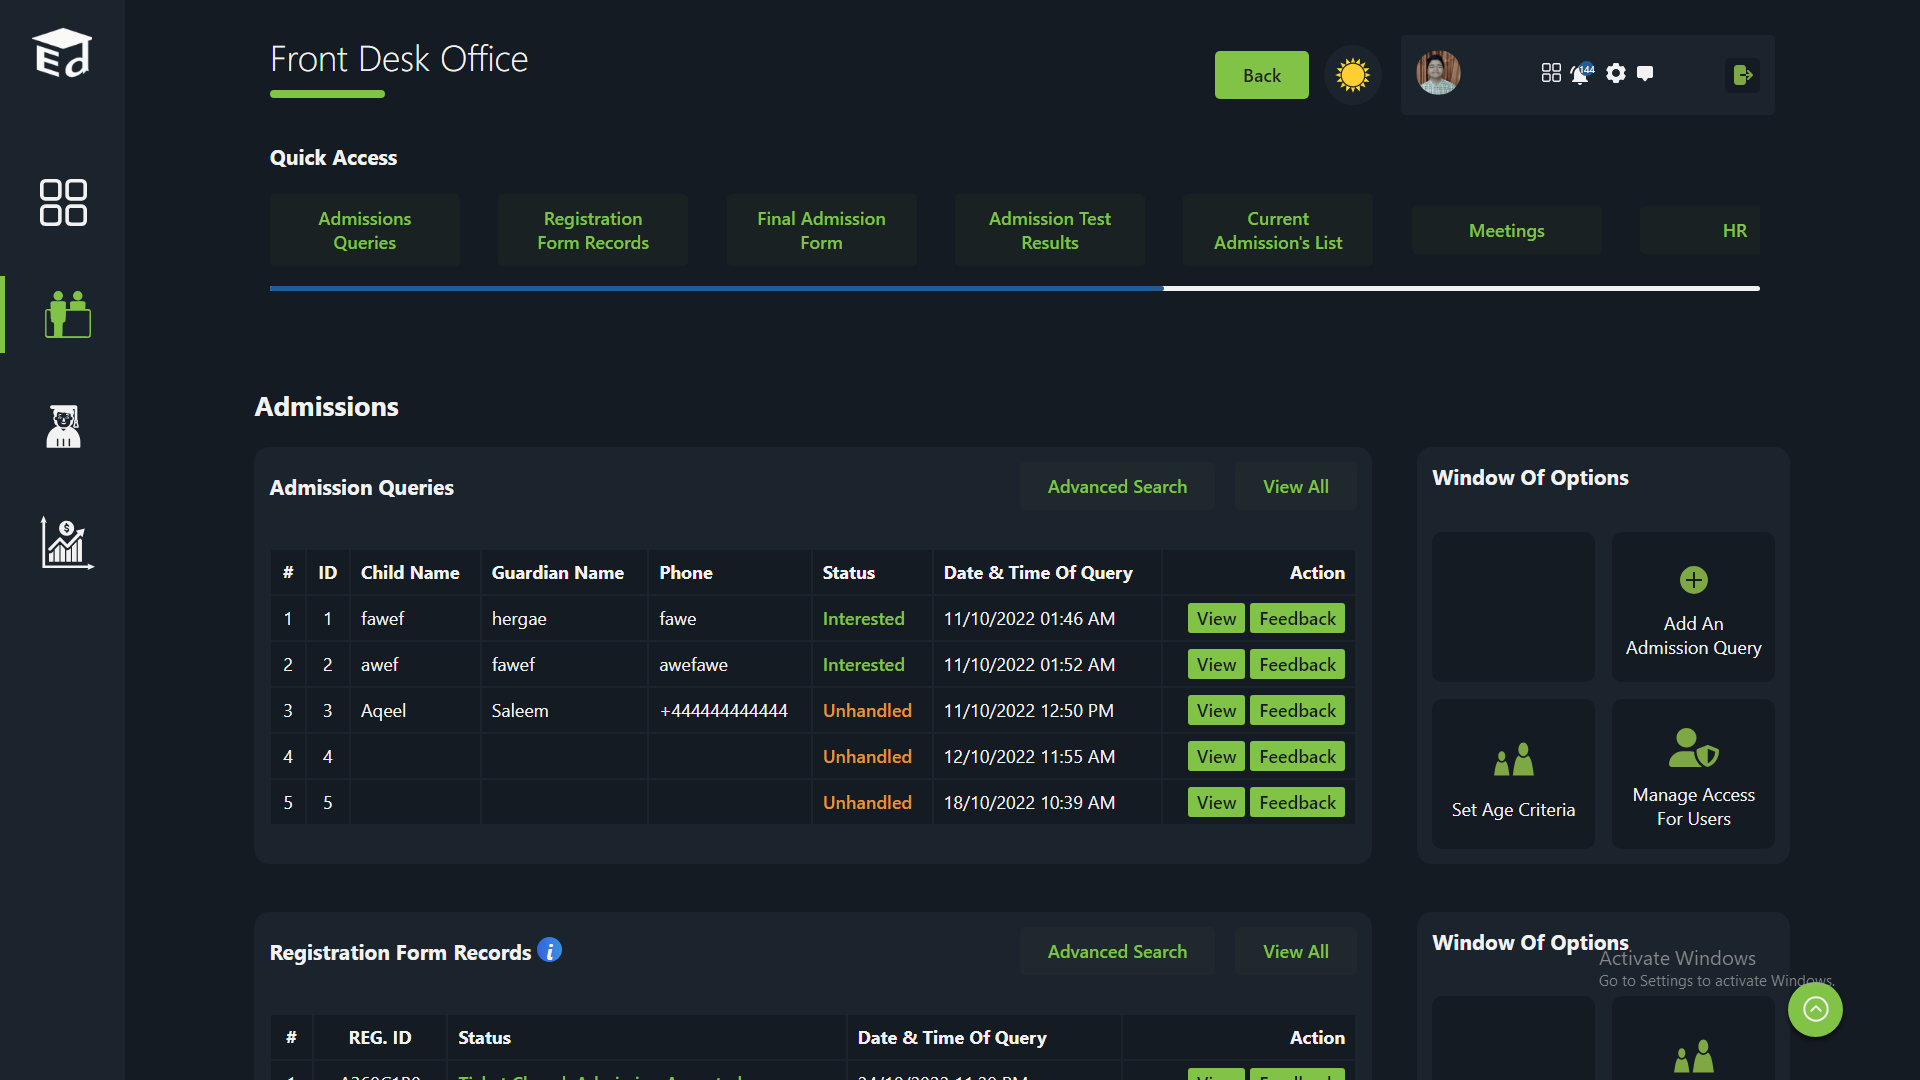Open the finance chart sidebar icon

(x=66, y=543)
